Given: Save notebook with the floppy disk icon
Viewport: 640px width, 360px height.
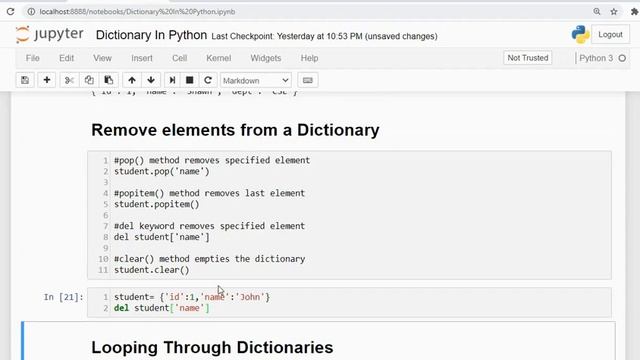Looking at the screenshot, I should click(x=25, y=80).
